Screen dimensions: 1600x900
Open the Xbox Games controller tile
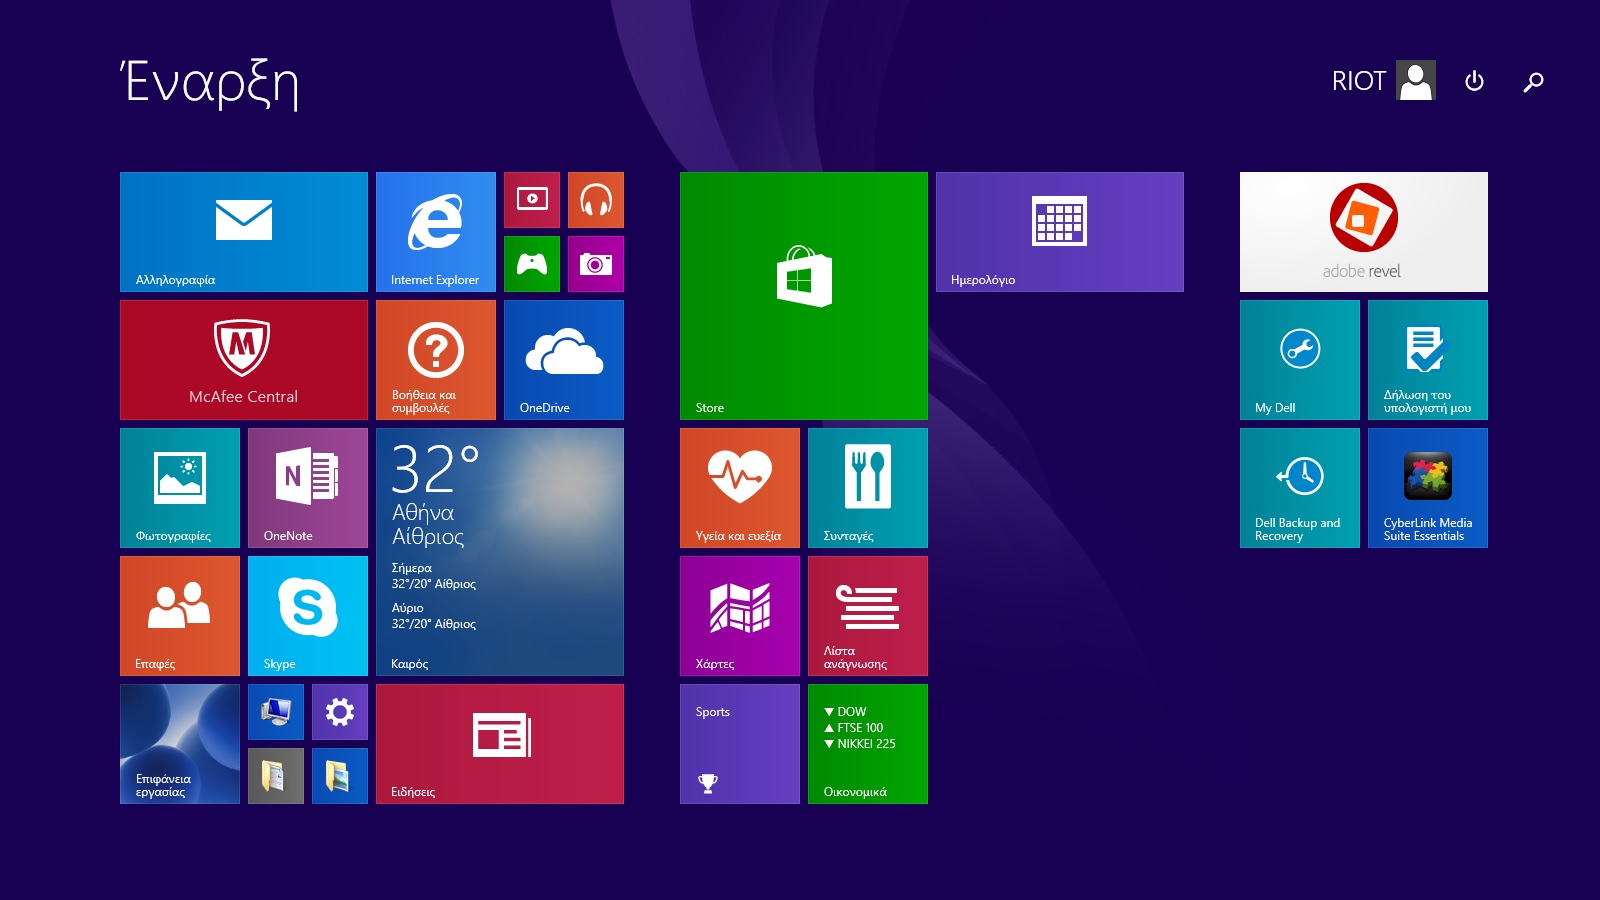532,264
